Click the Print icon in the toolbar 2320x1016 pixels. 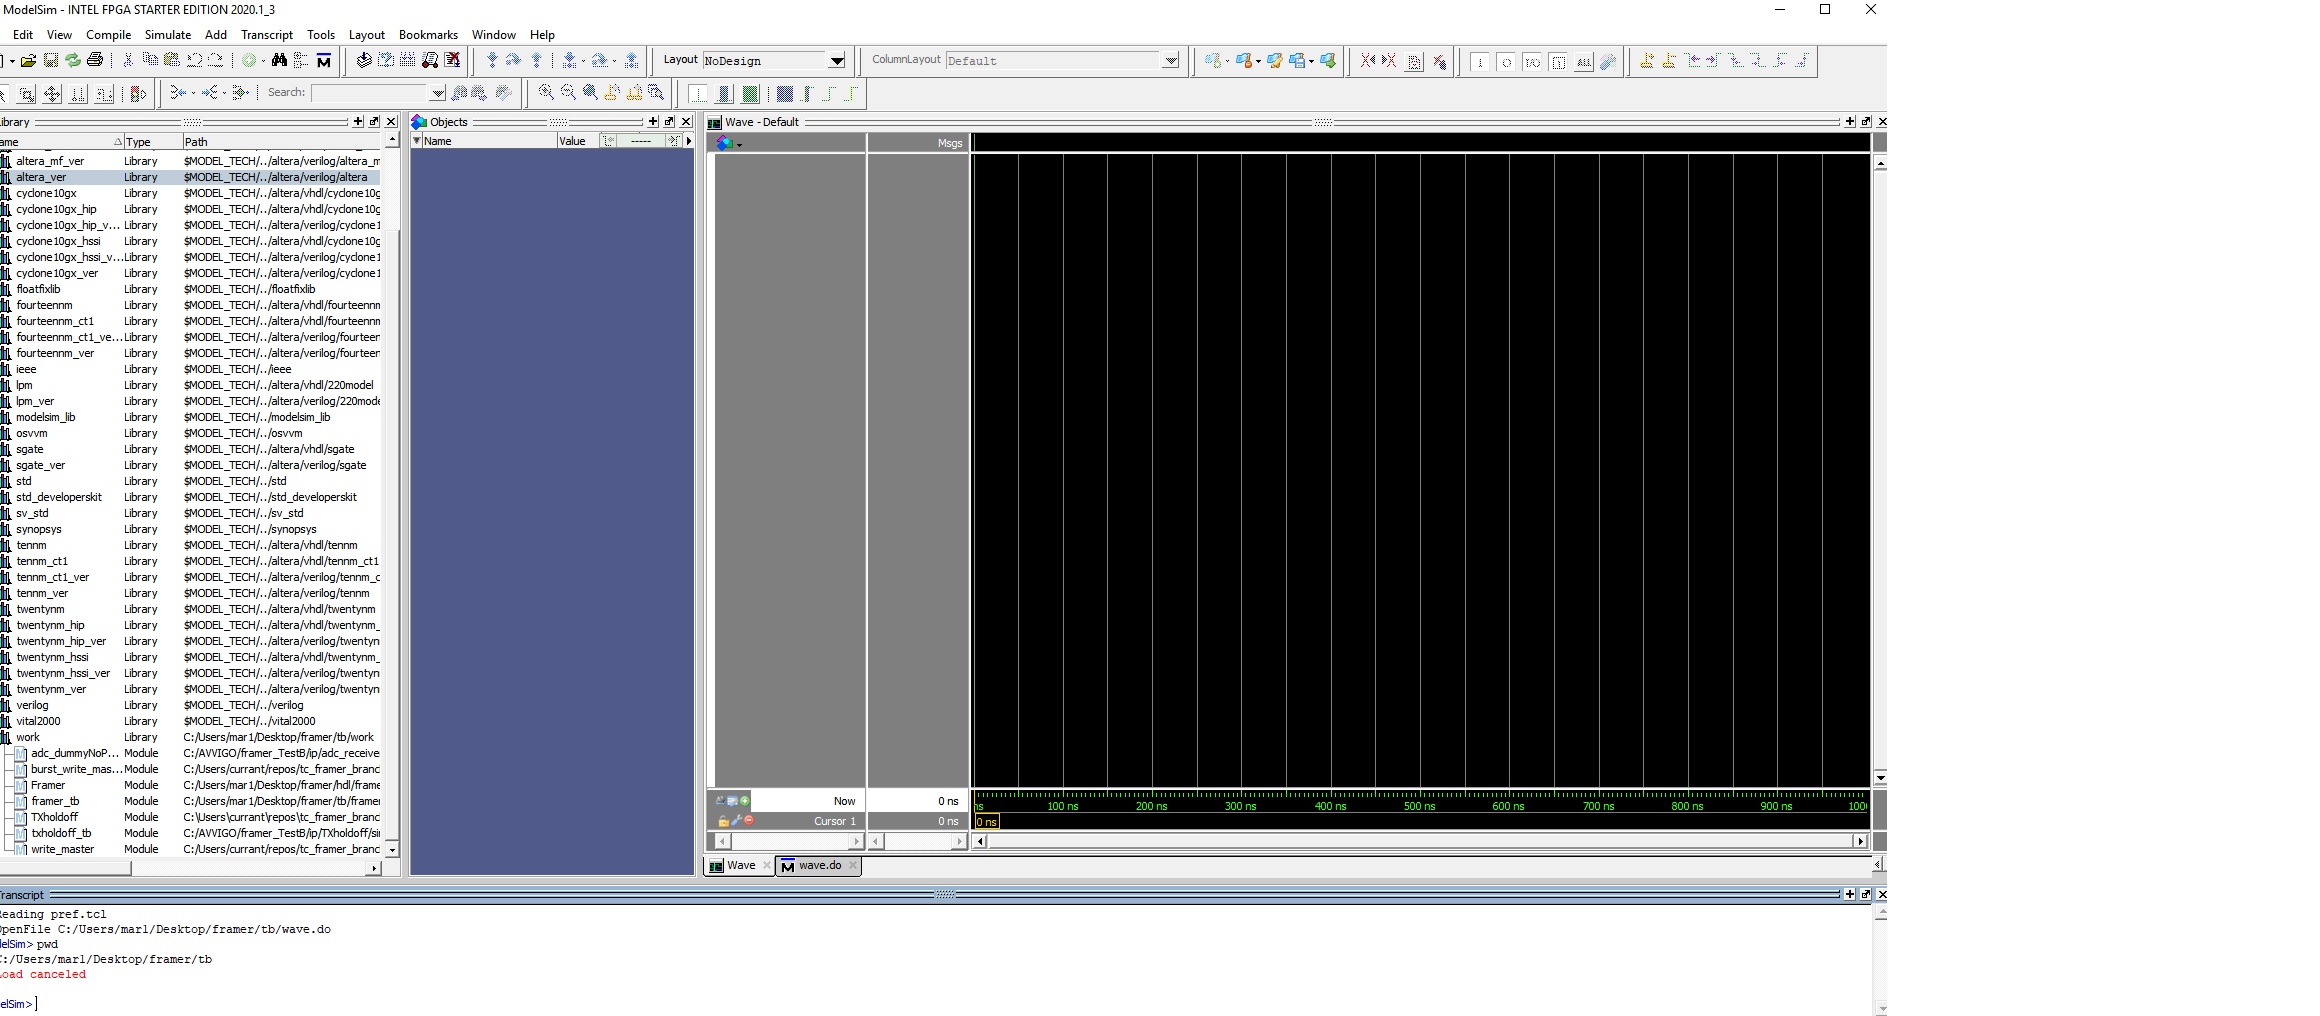(x=95, y=61)
